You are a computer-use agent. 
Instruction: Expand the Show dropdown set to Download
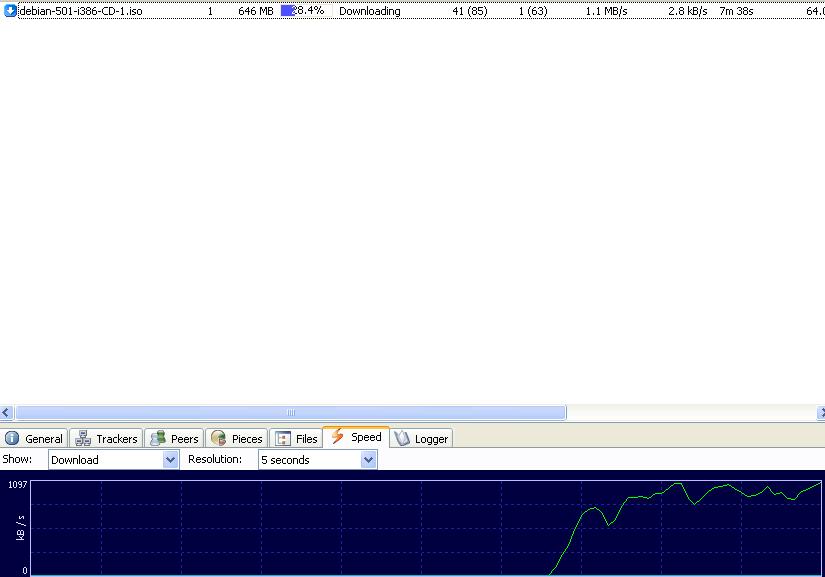113,460
